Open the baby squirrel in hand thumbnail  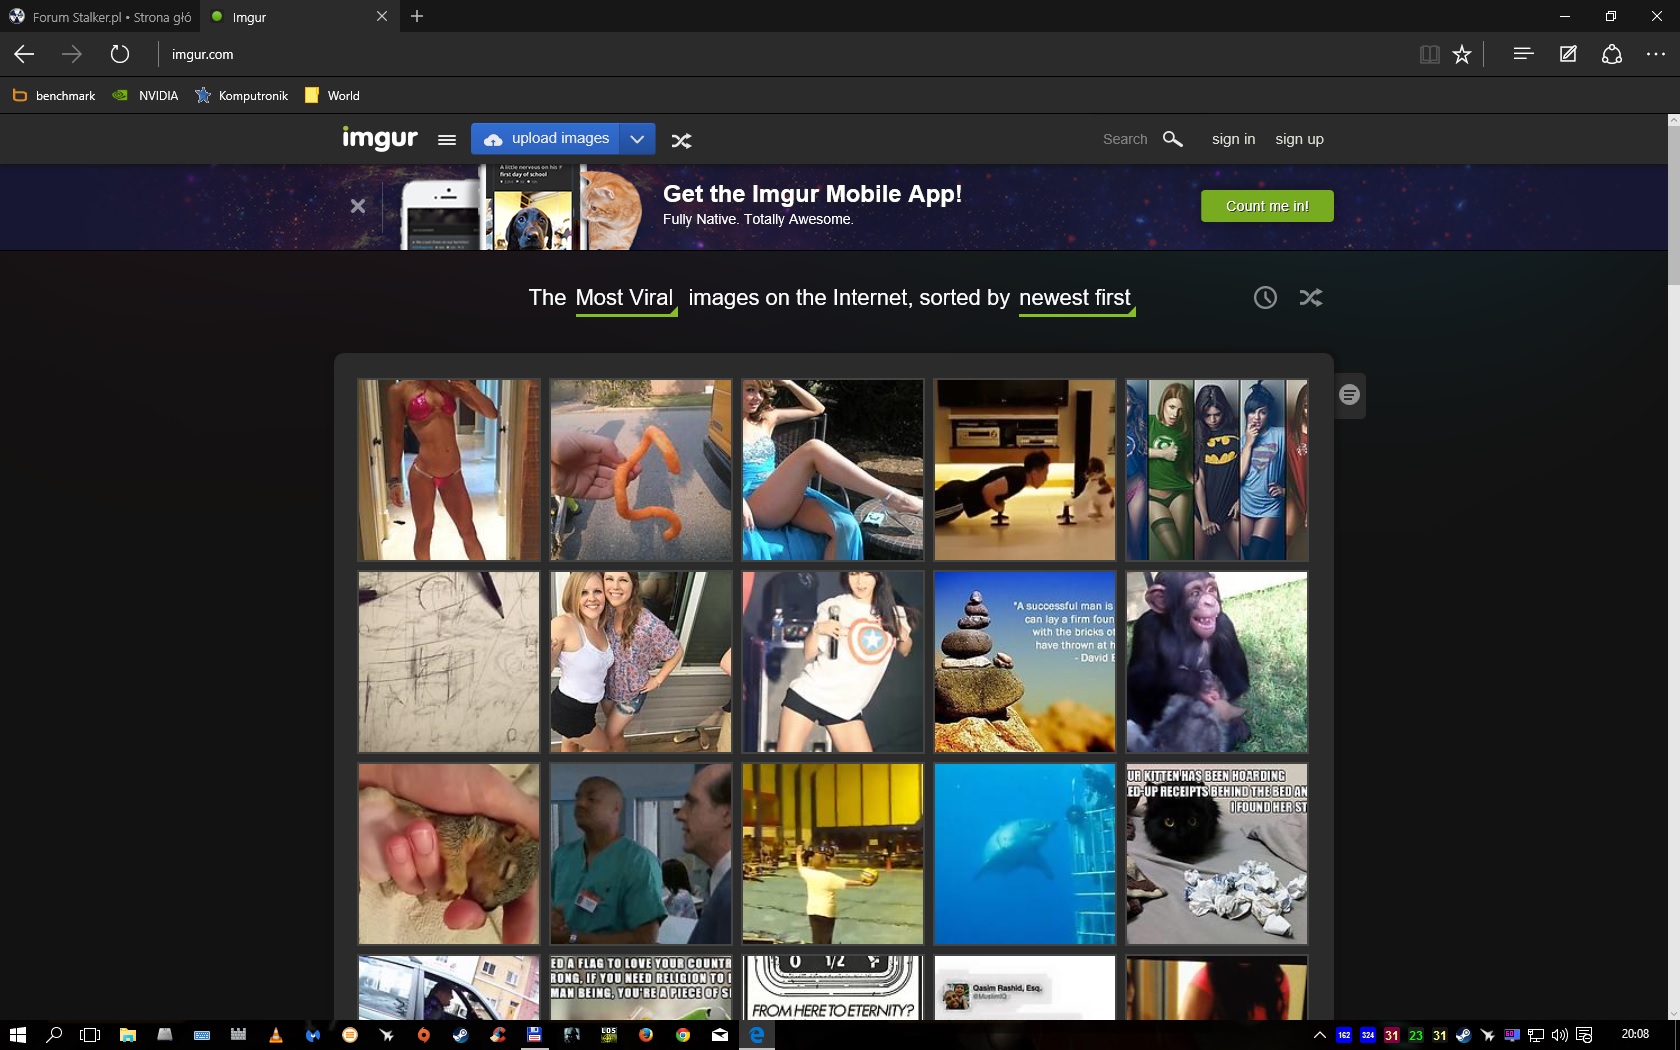449,854
